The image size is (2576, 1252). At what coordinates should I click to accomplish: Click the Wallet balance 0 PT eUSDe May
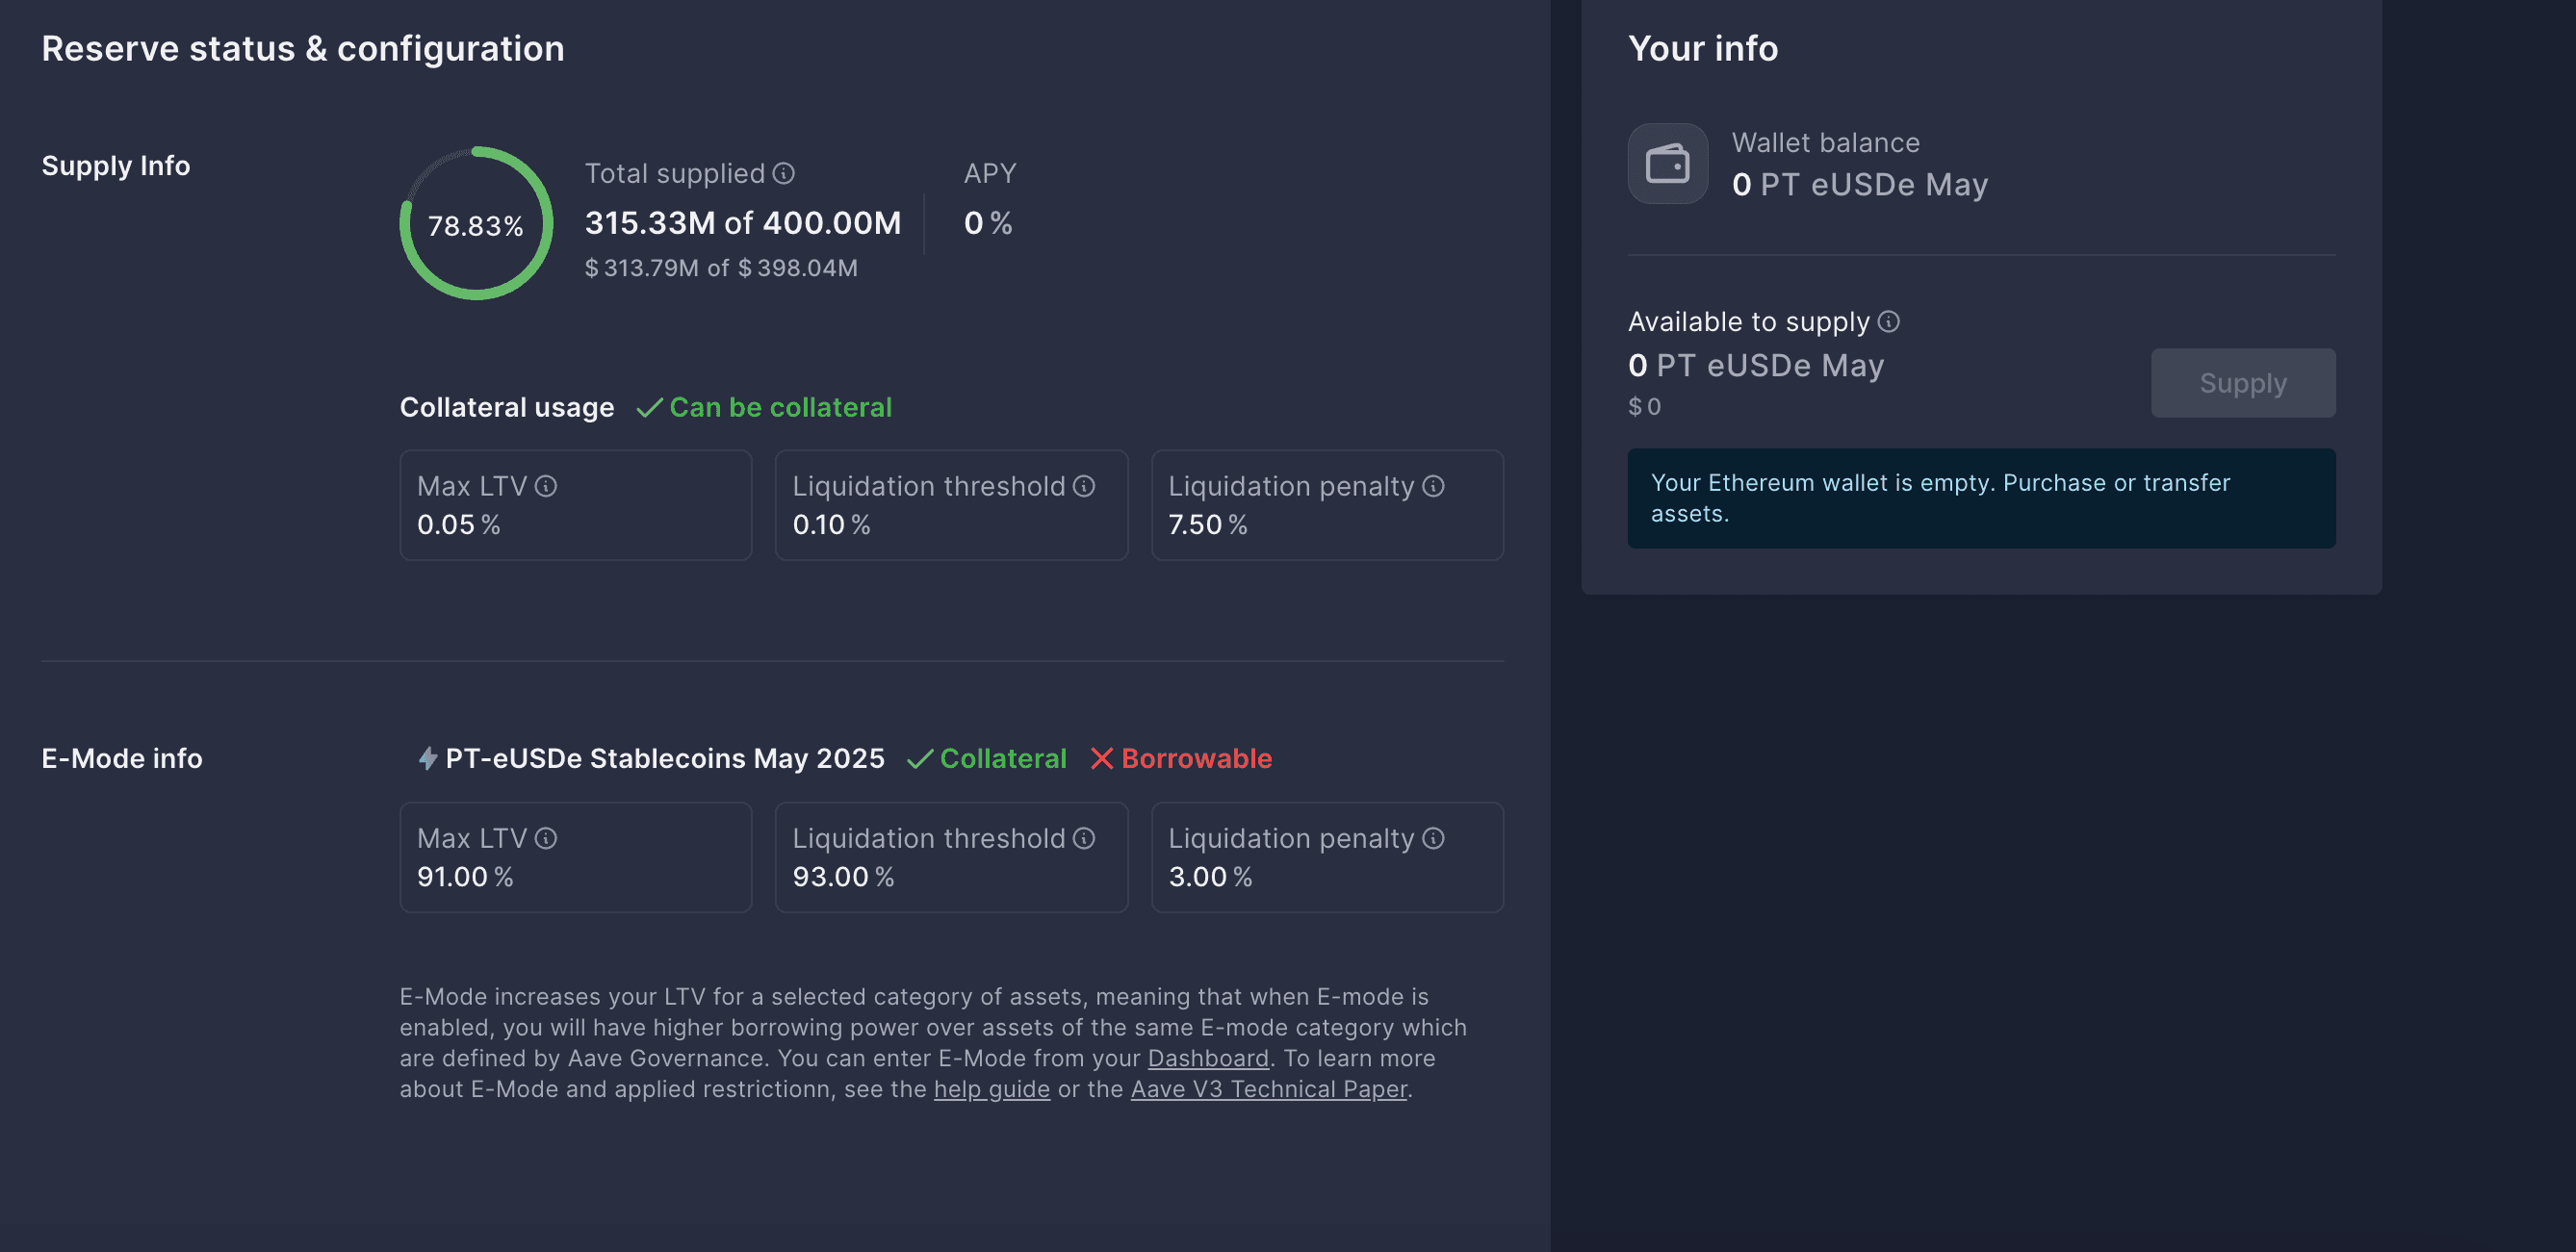click(1859, 185)
